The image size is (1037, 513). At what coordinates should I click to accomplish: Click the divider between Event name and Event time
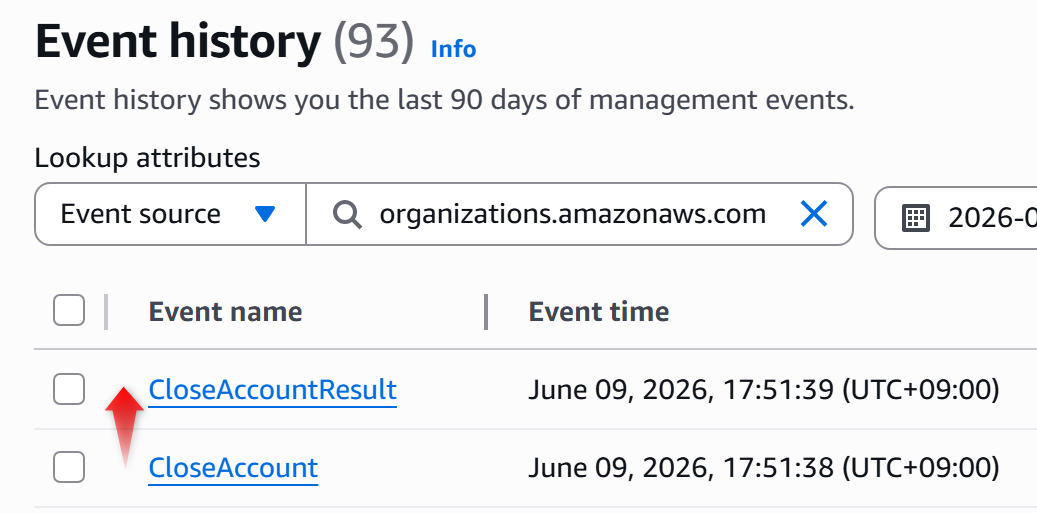pos(486,311)
